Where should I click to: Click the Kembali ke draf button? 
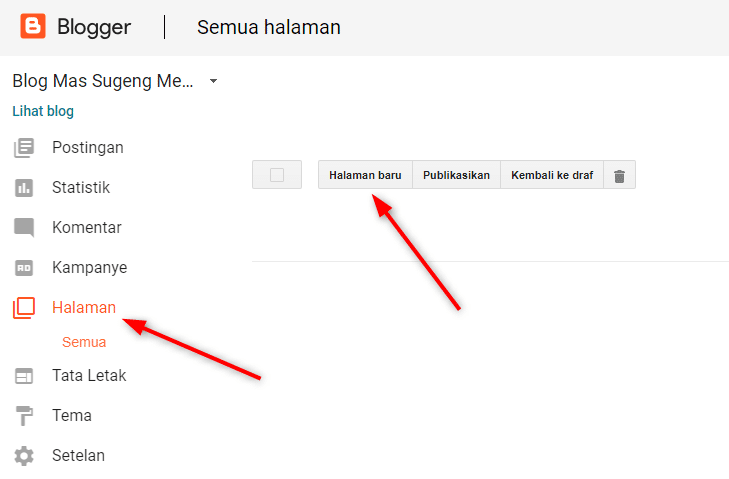tap(552, 175)
